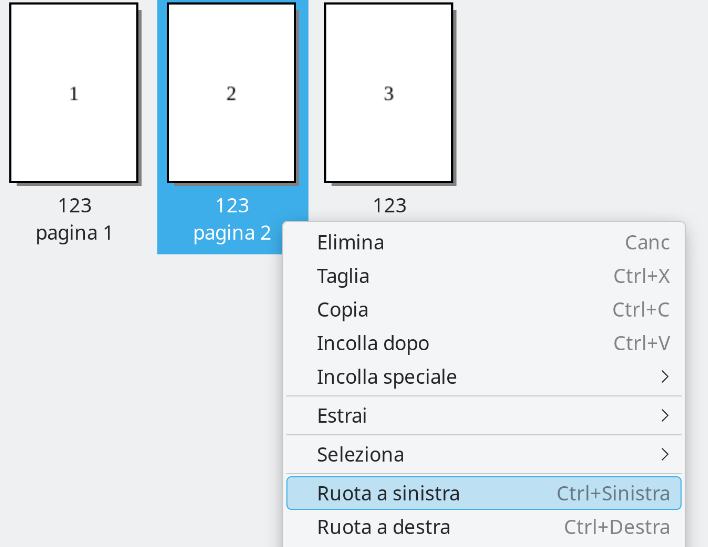
Task: Click the Canc shortcut hint
Action: click(647, 242)
